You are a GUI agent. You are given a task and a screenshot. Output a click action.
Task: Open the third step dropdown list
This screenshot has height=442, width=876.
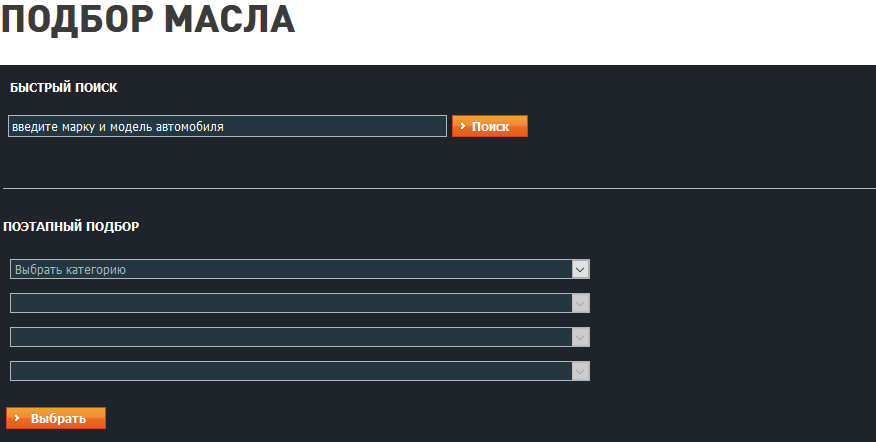click(290, 337)
